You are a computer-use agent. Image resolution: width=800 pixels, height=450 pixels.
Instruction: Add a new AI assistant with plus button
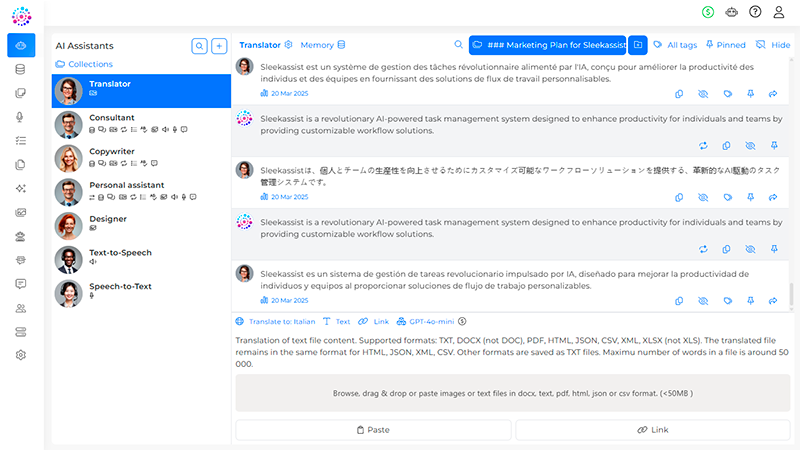[219, 46]
